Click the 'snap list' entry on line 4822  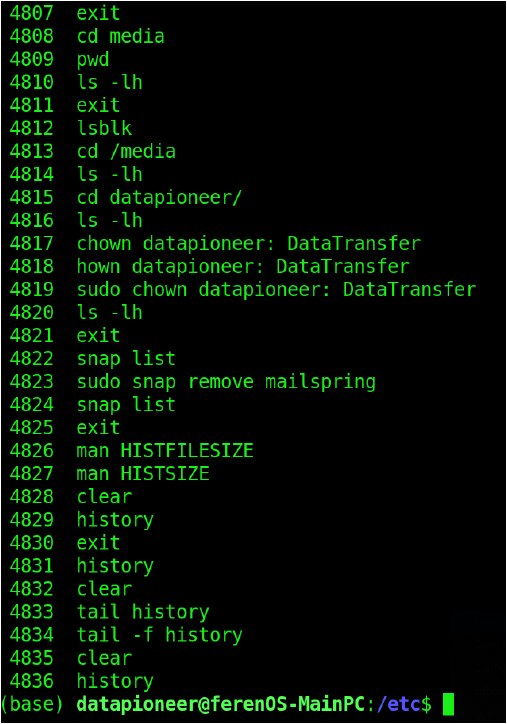126,359
